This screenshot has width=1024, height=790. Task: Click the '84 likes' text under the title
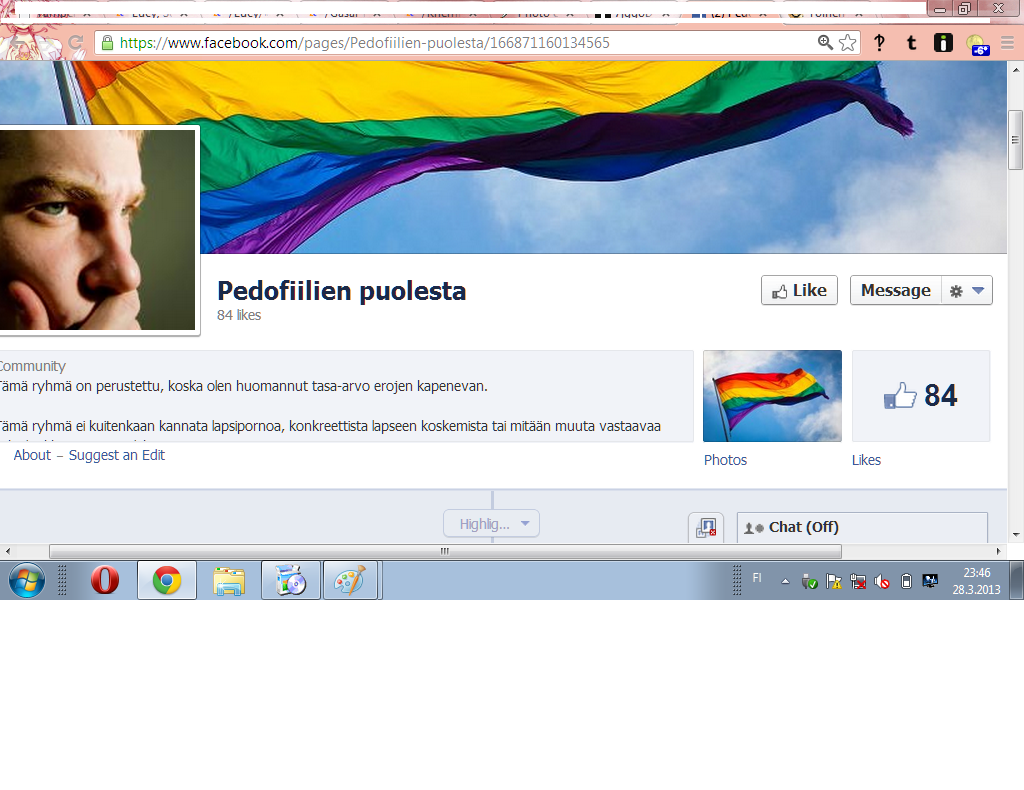(239, 315)
